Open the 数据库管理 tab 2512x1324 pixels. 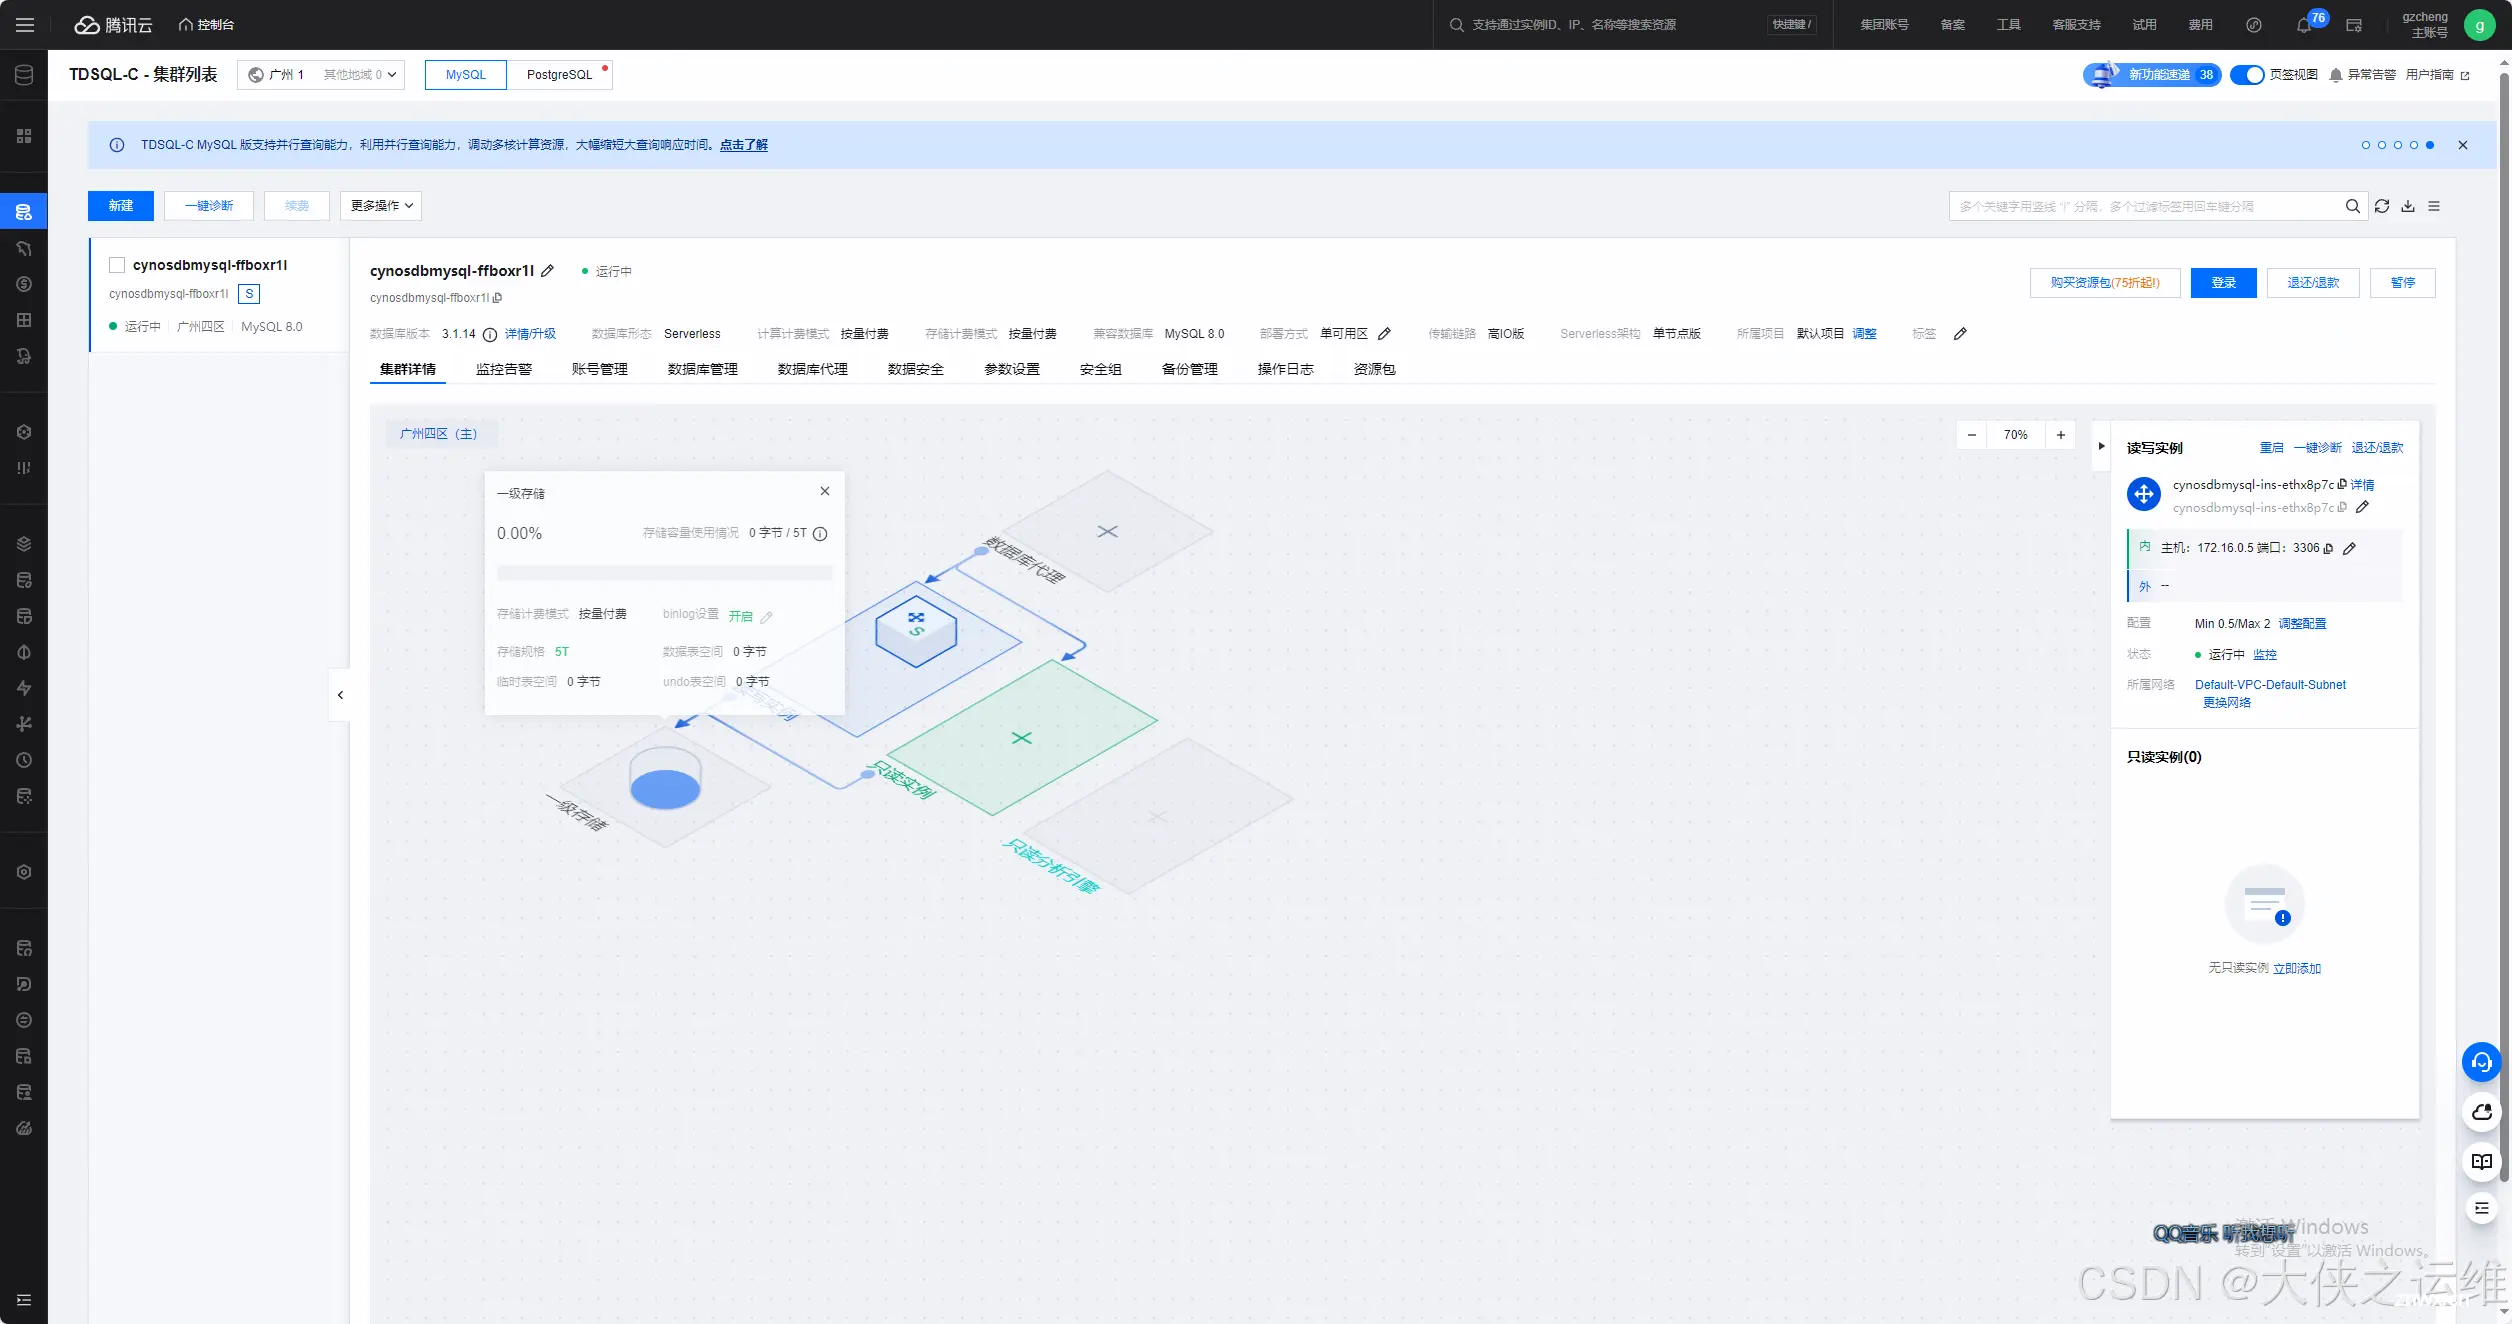pos(703,369)
